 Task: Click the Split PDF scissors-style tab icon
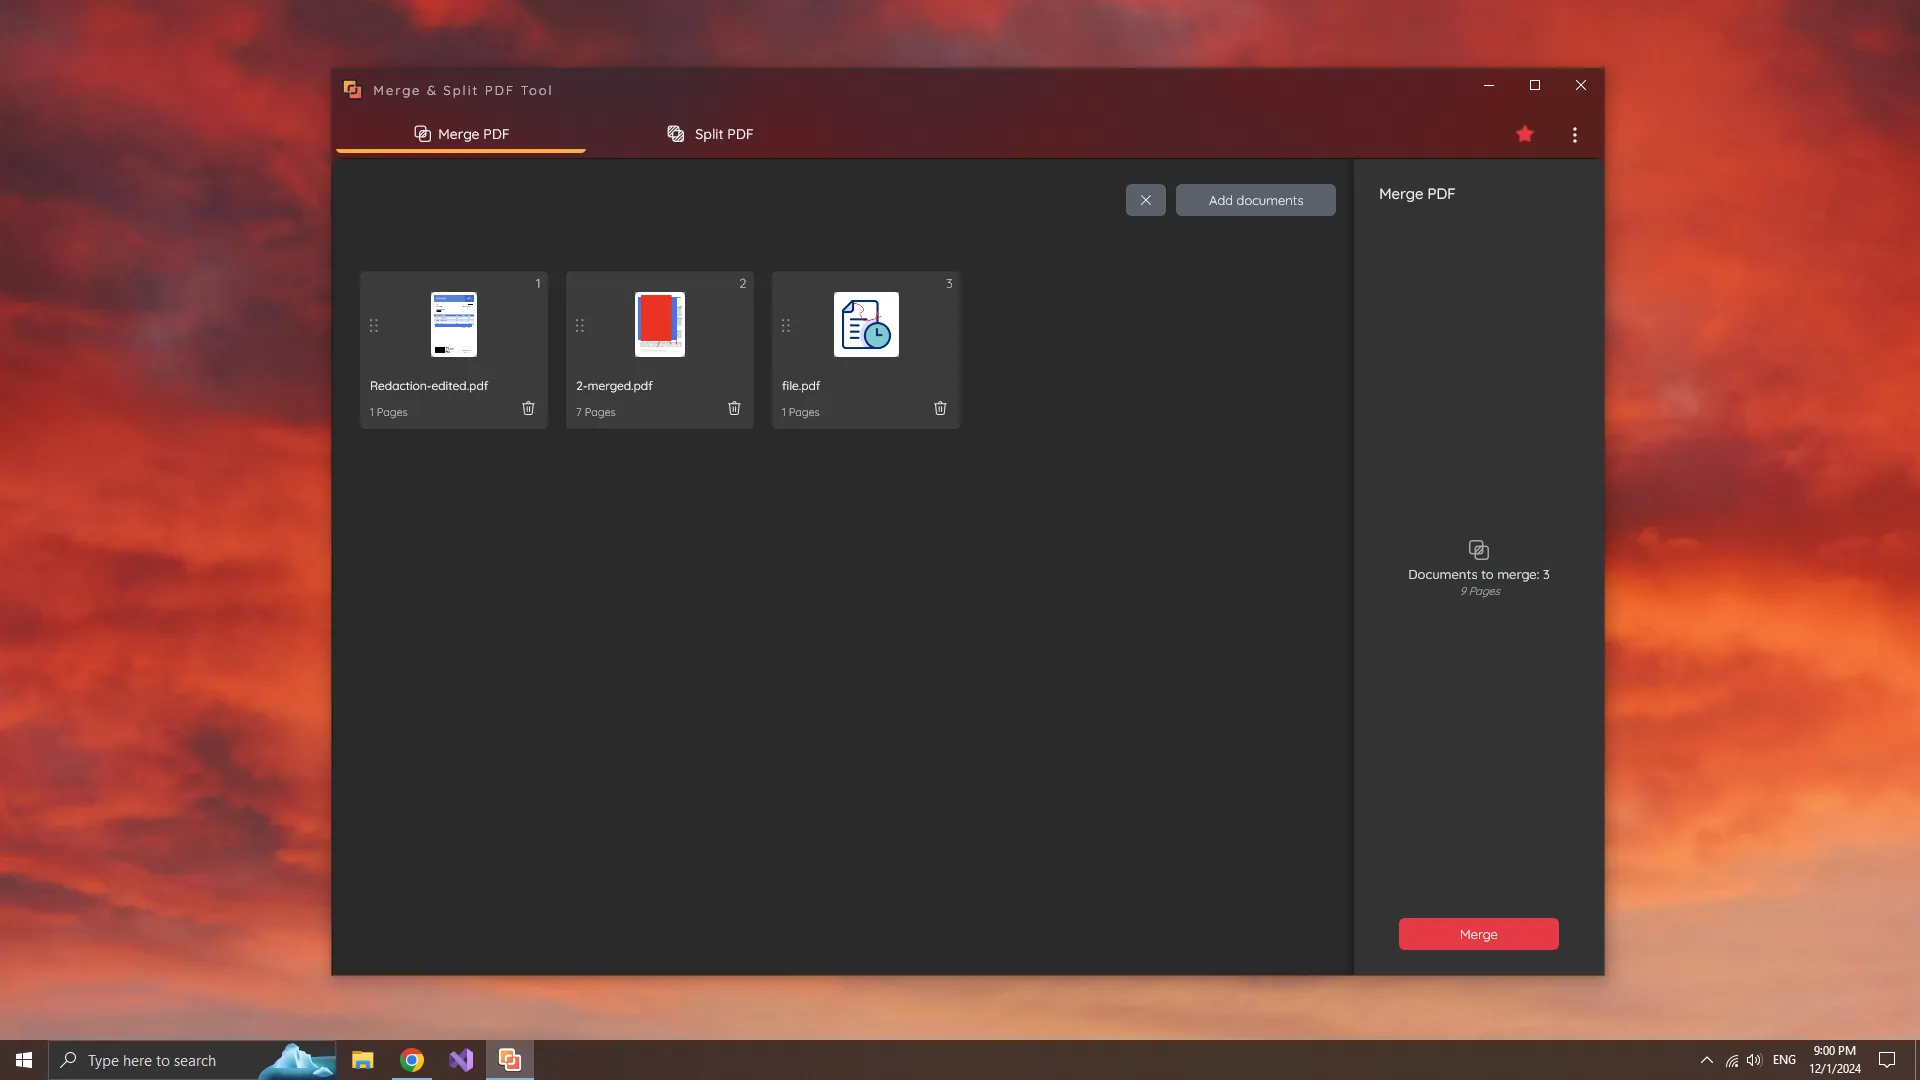[675, 133]
